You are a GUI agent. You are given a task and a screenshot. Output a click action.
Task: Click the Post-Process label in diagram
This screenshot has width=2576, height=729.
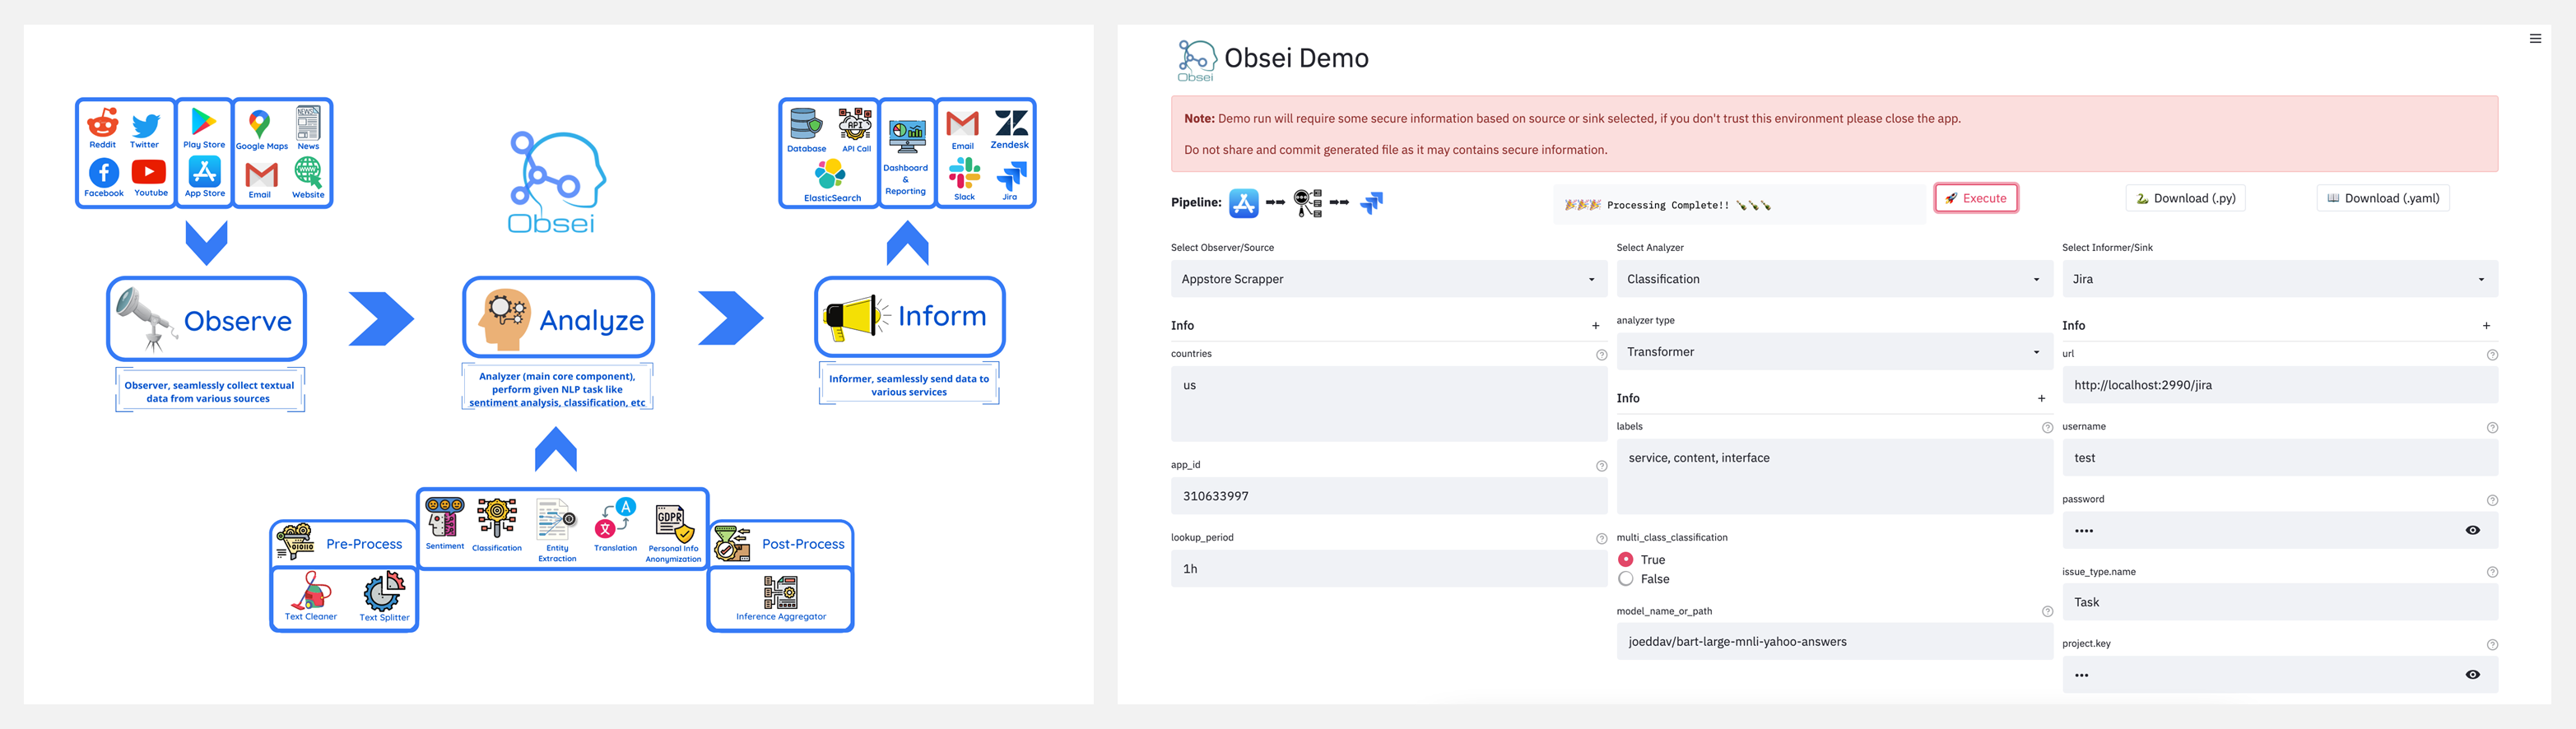pyautogui.click(x=803, y=544)
